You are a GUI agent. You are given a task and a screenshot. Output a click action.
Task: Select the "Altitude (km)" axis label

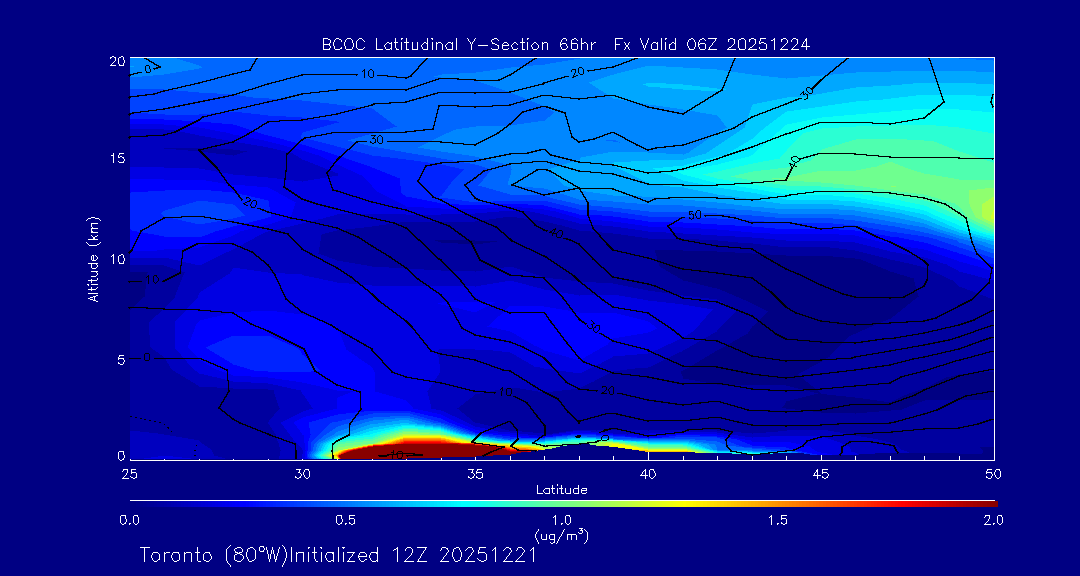[x=93, y=259]
